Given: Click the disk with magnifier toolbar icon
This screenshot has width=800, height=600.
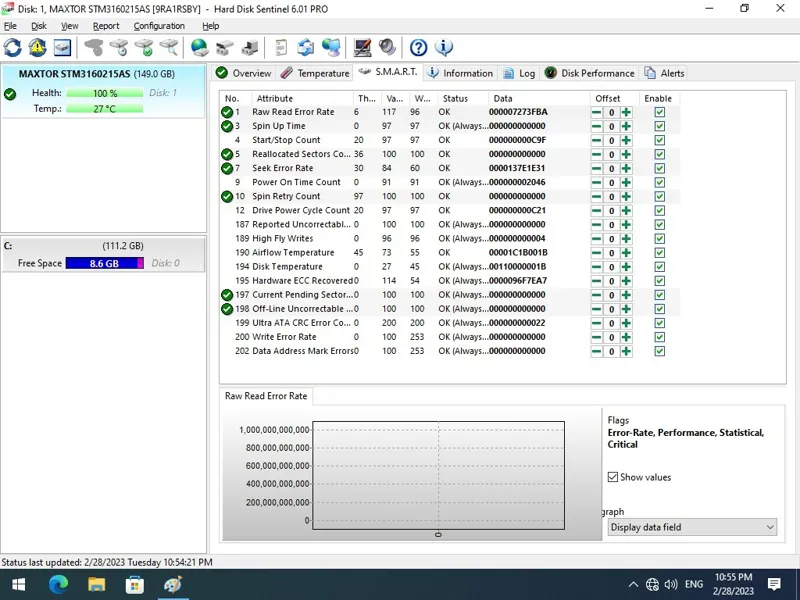Looking at the screenshot, I should coord(169,47).
